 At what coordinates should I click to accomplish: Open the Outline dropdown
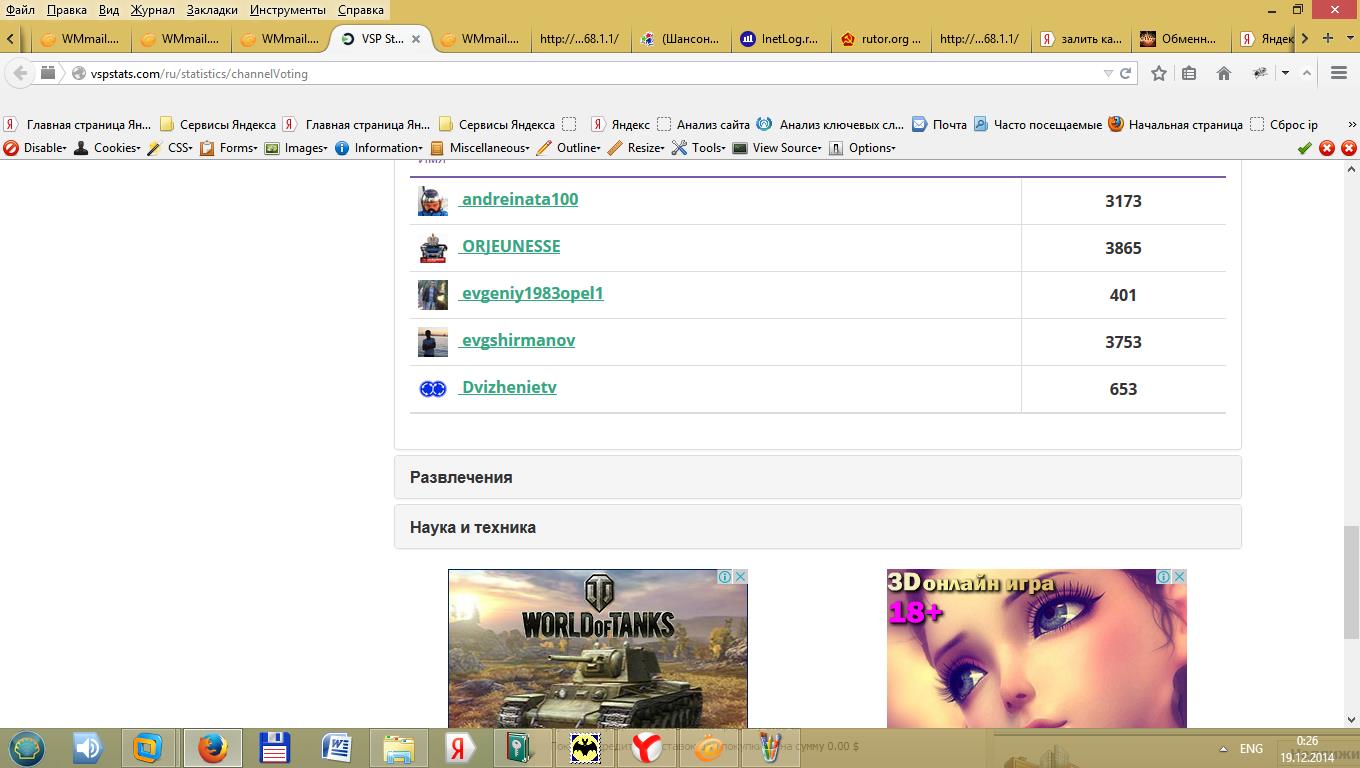[569, 148]
